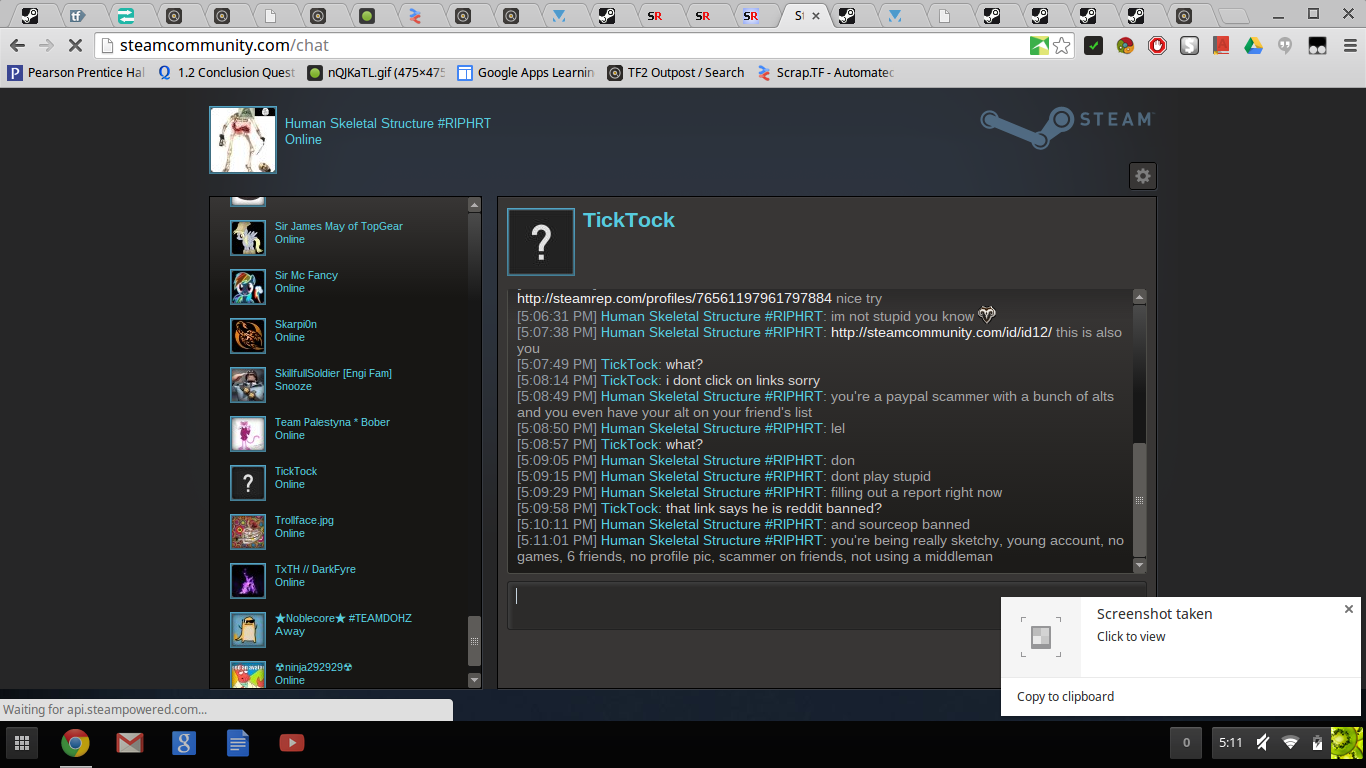Click Copy to clipboard in notification
The height and width of the screenshot is (768, 1366).
tap(1065, 696)
